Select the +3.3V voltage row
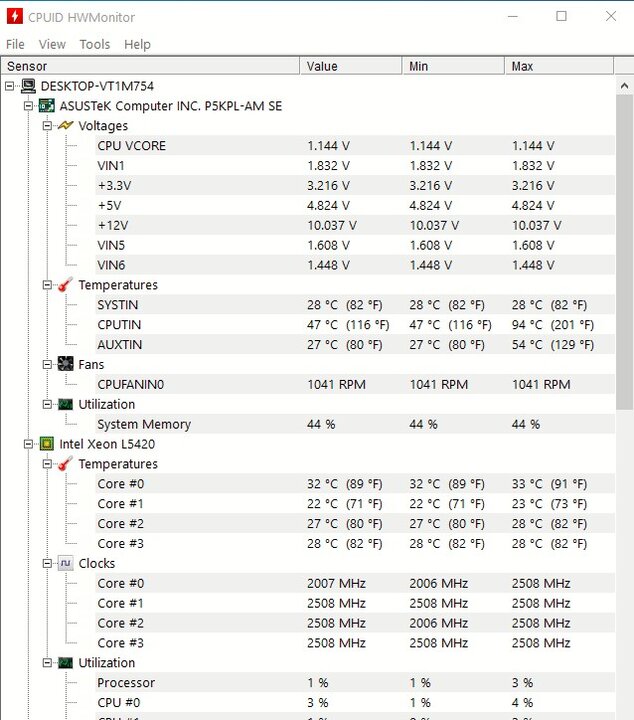This screenshot has height=720, width=634. (x=354, y=186)
